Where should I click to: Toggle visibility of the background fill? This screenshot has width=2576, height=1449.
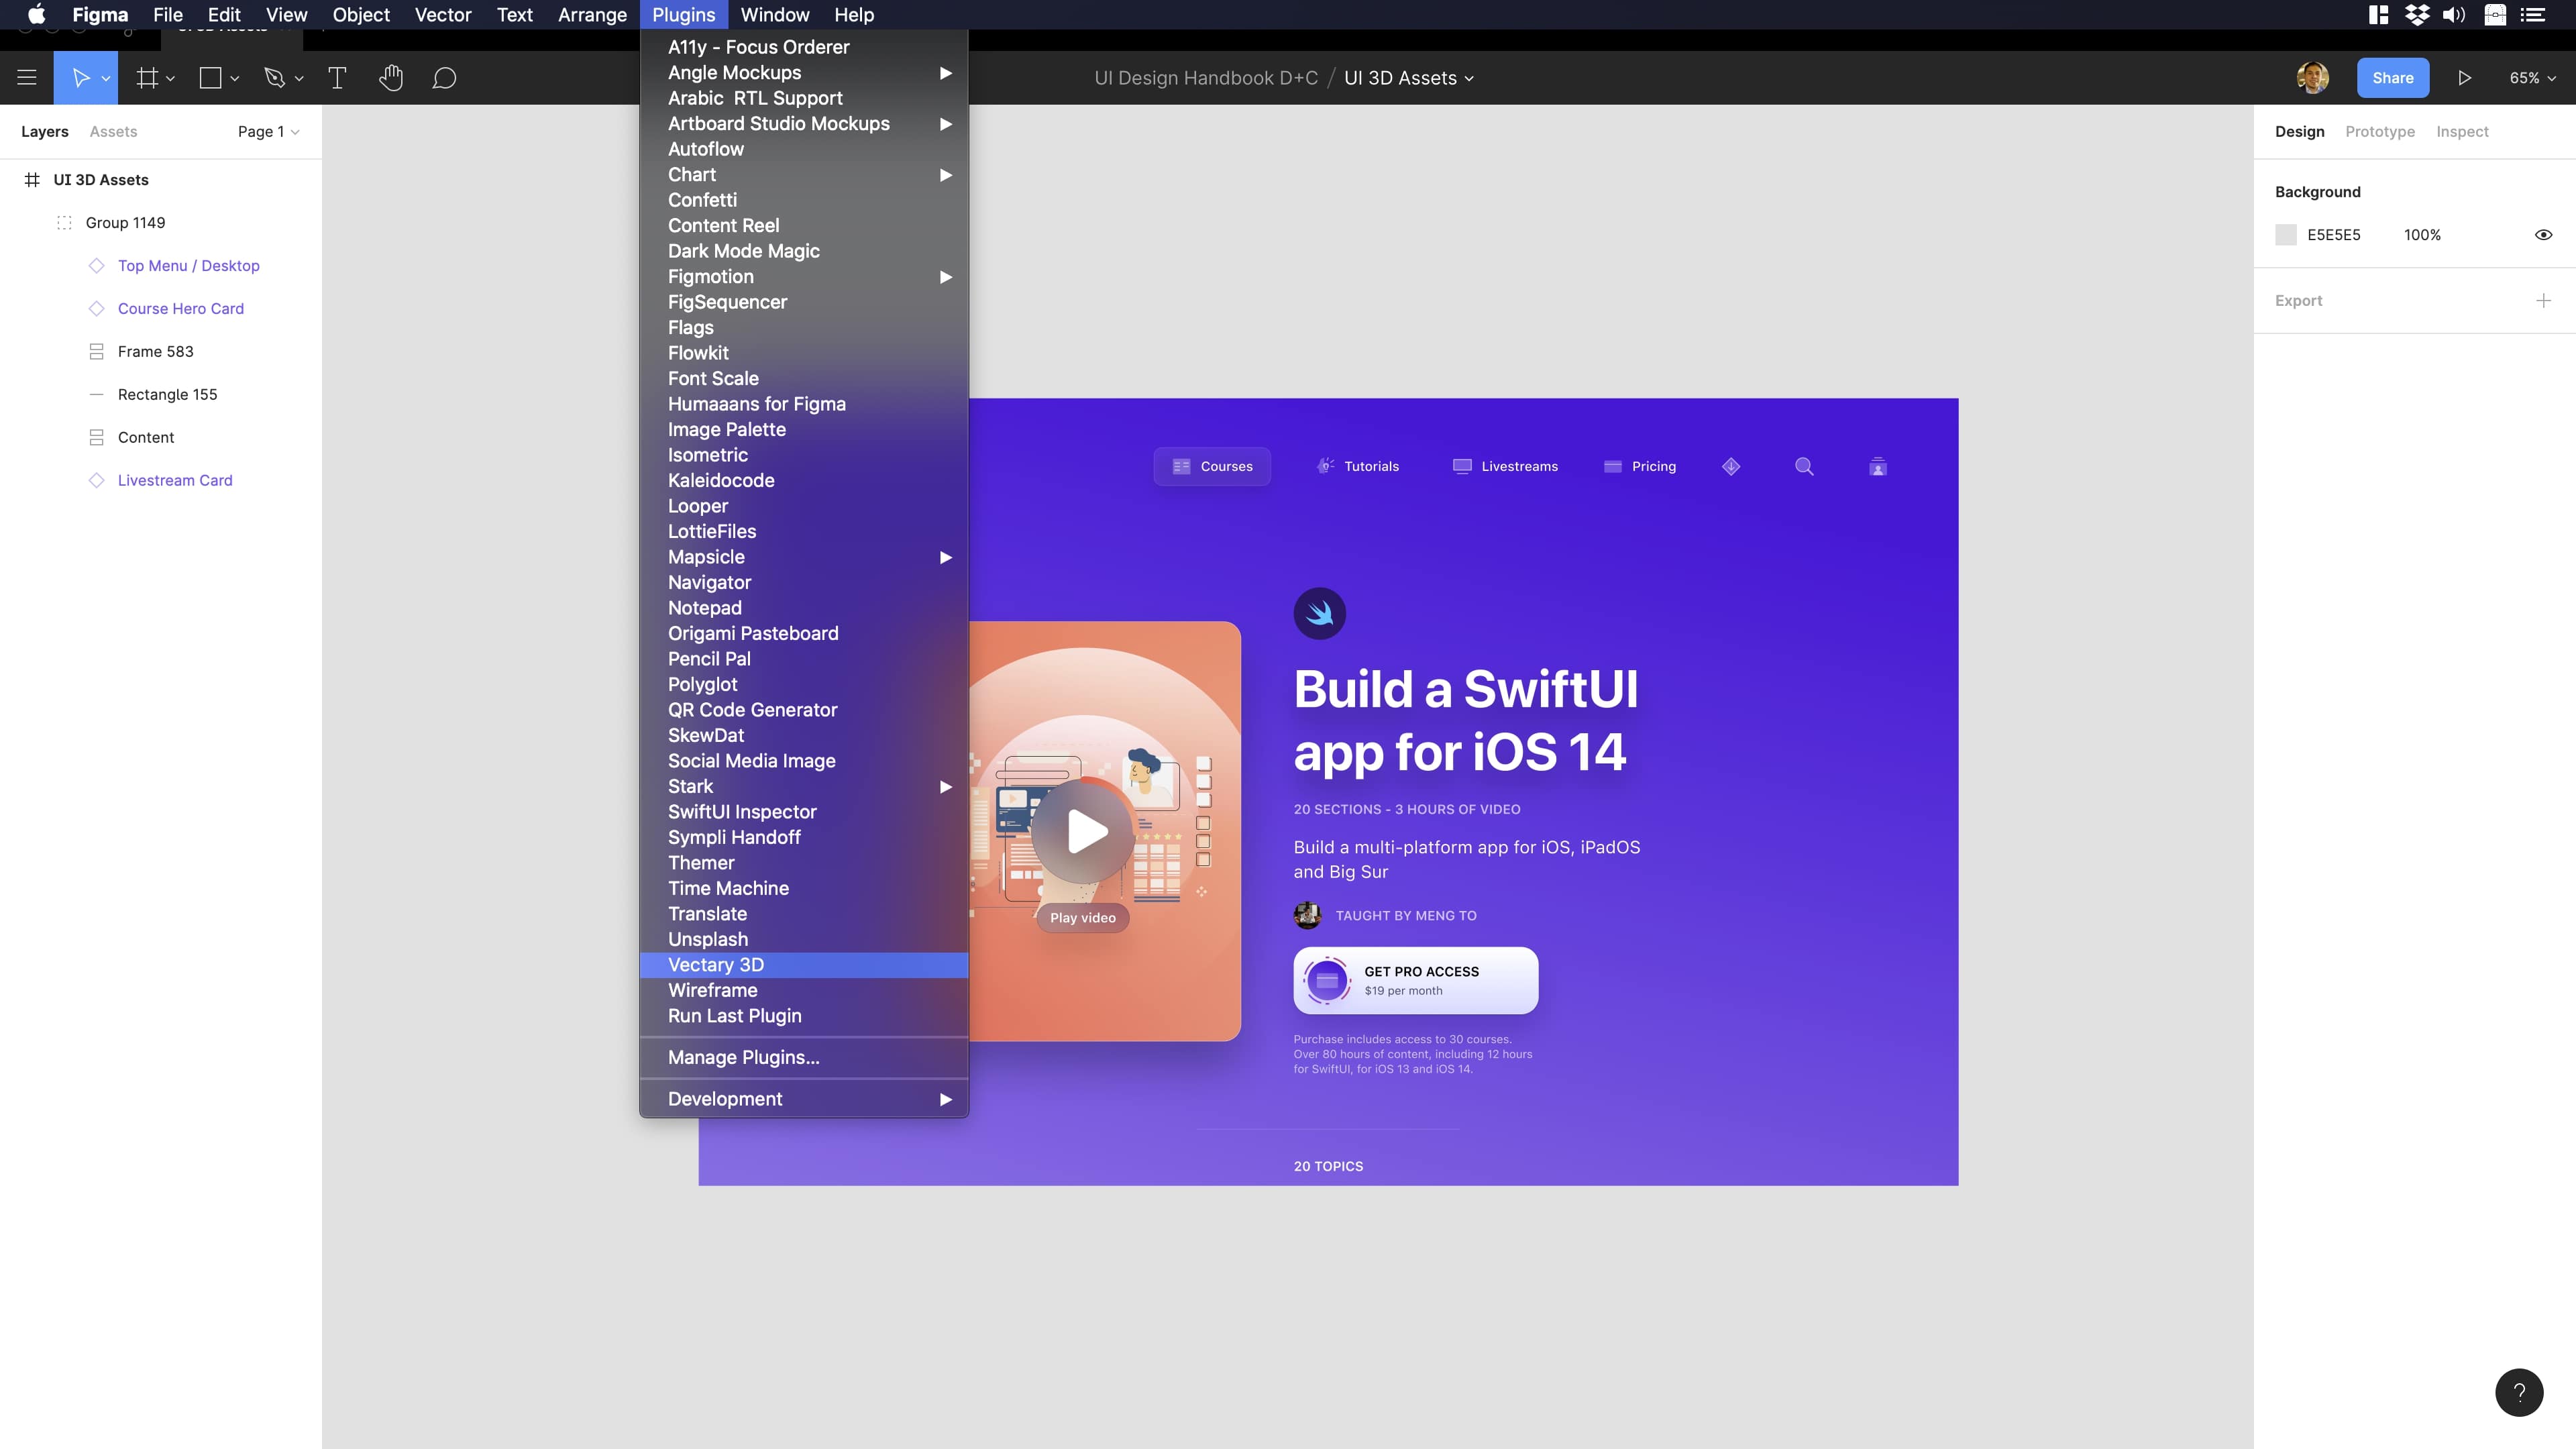2544,234
